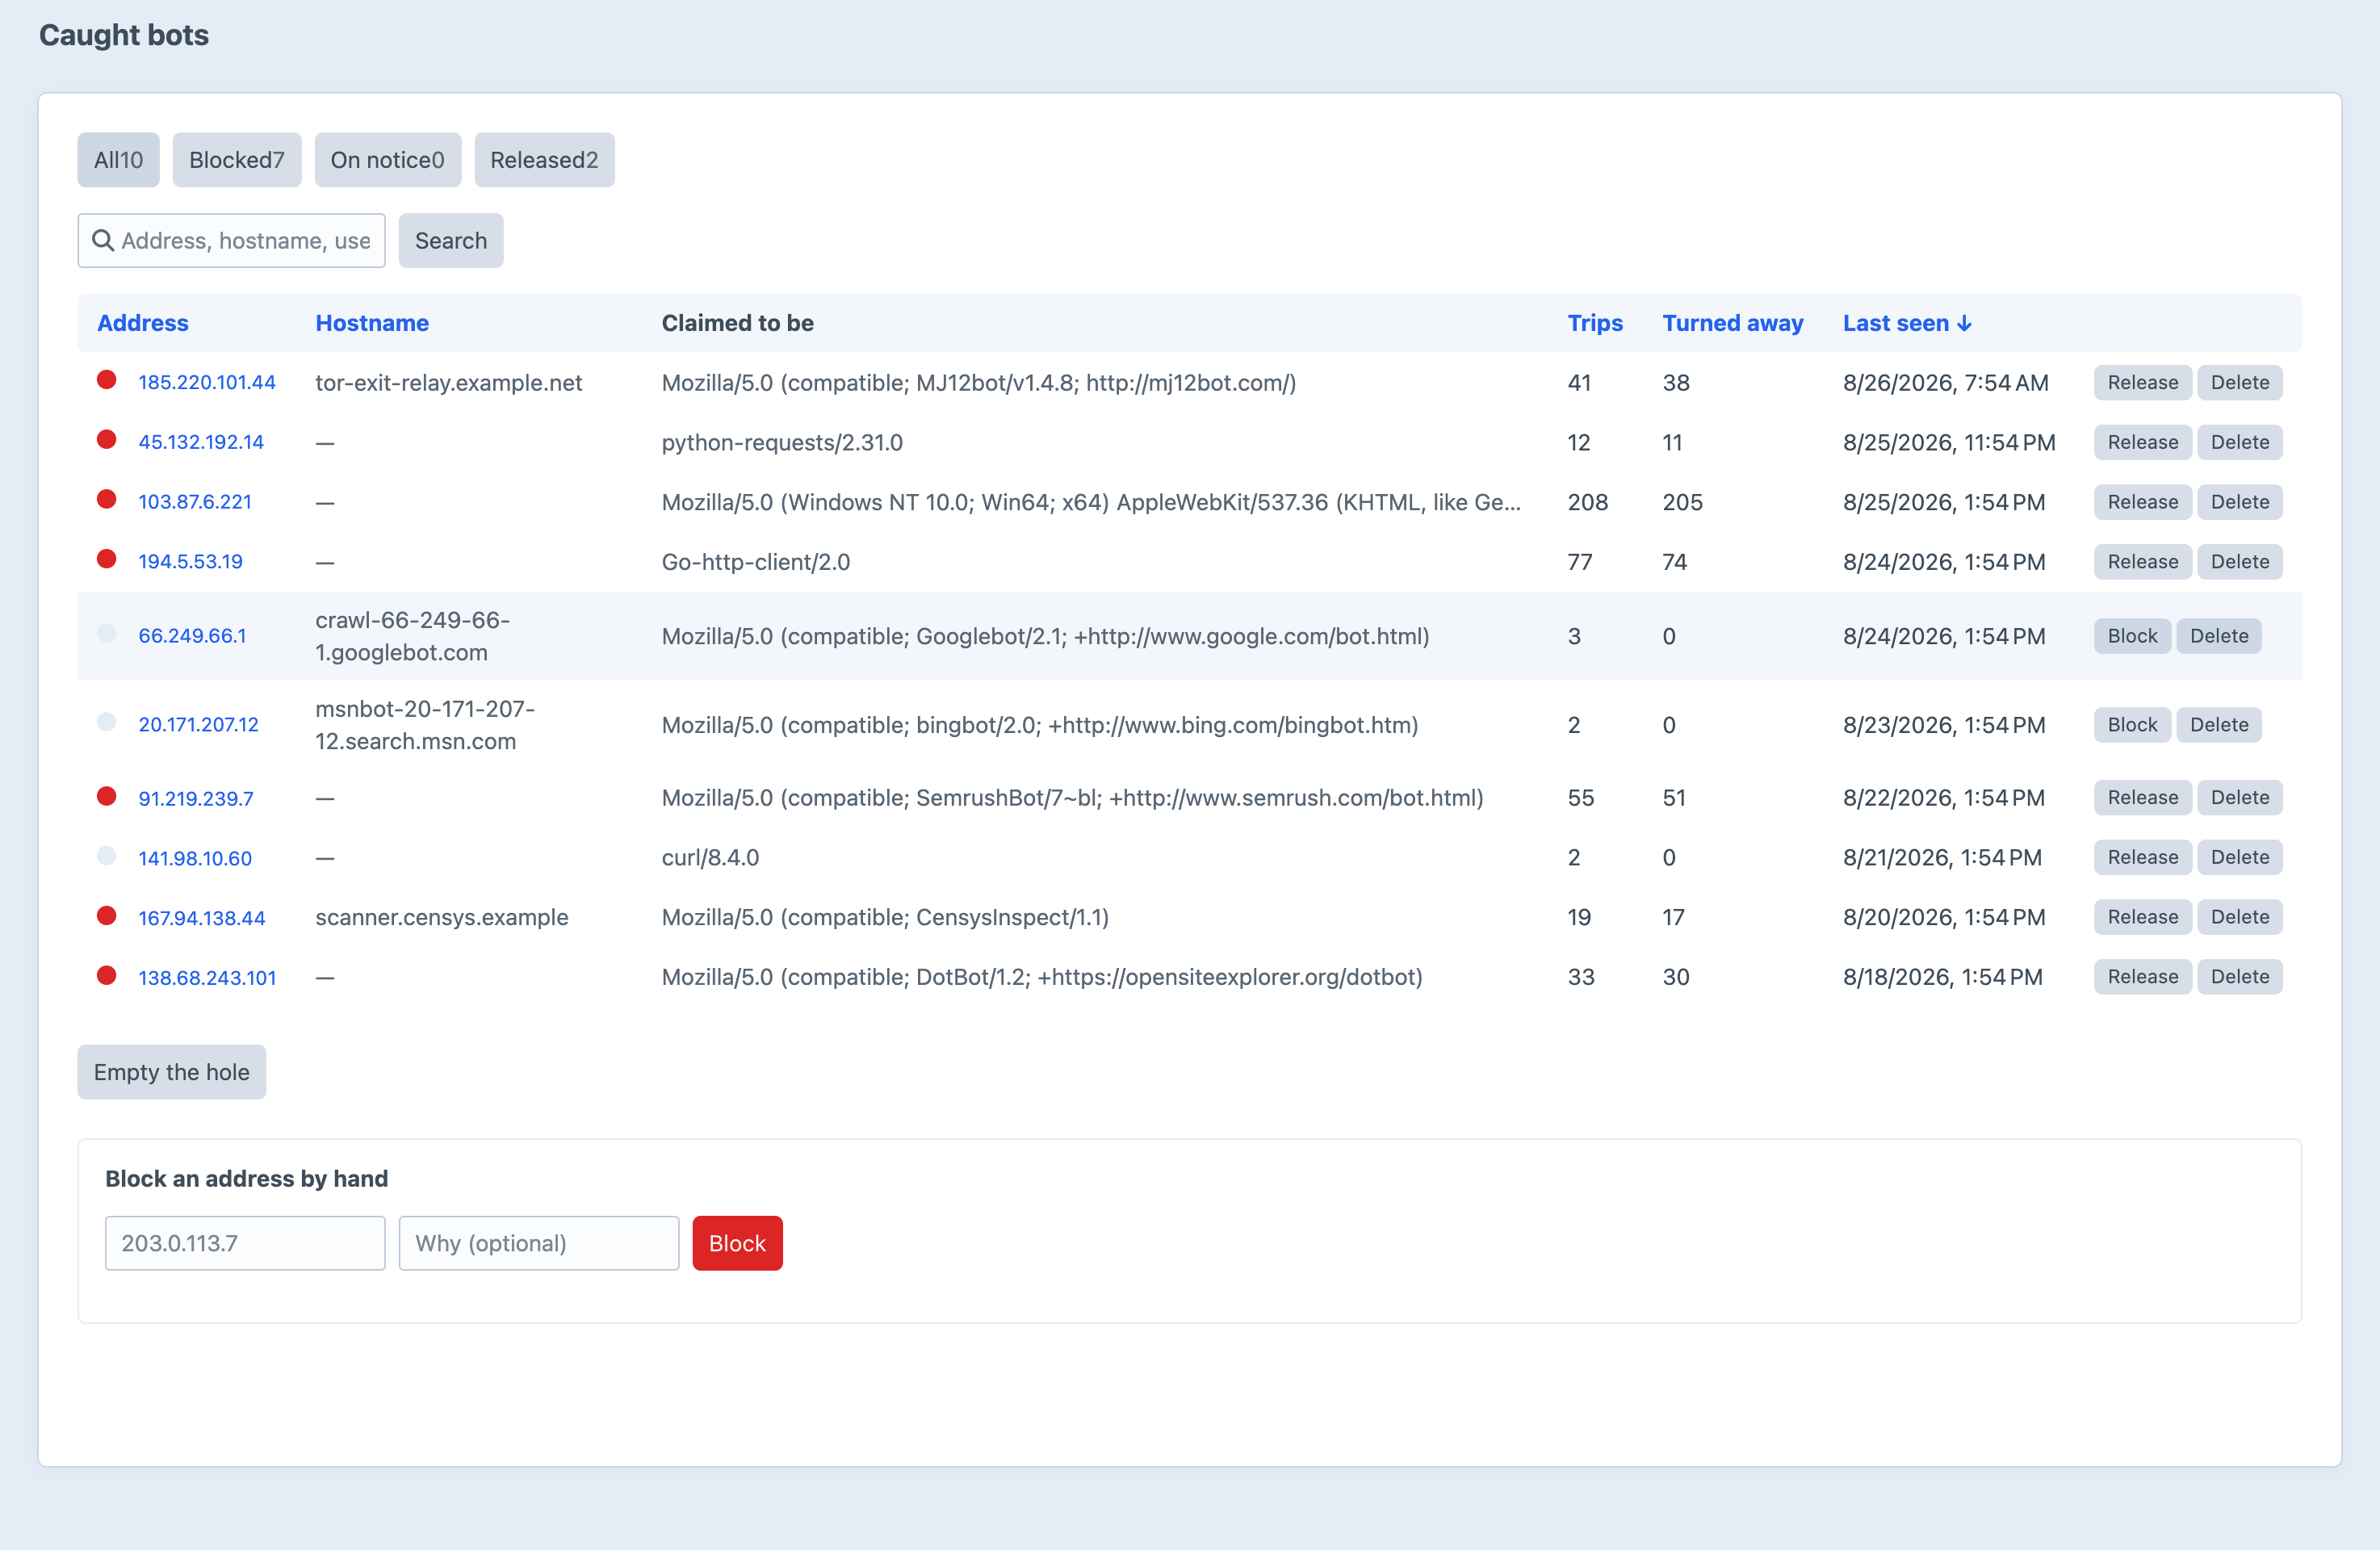Block the Googlebot 66.249.66.1 address

pyautogui.click(x=2132, y=636)
